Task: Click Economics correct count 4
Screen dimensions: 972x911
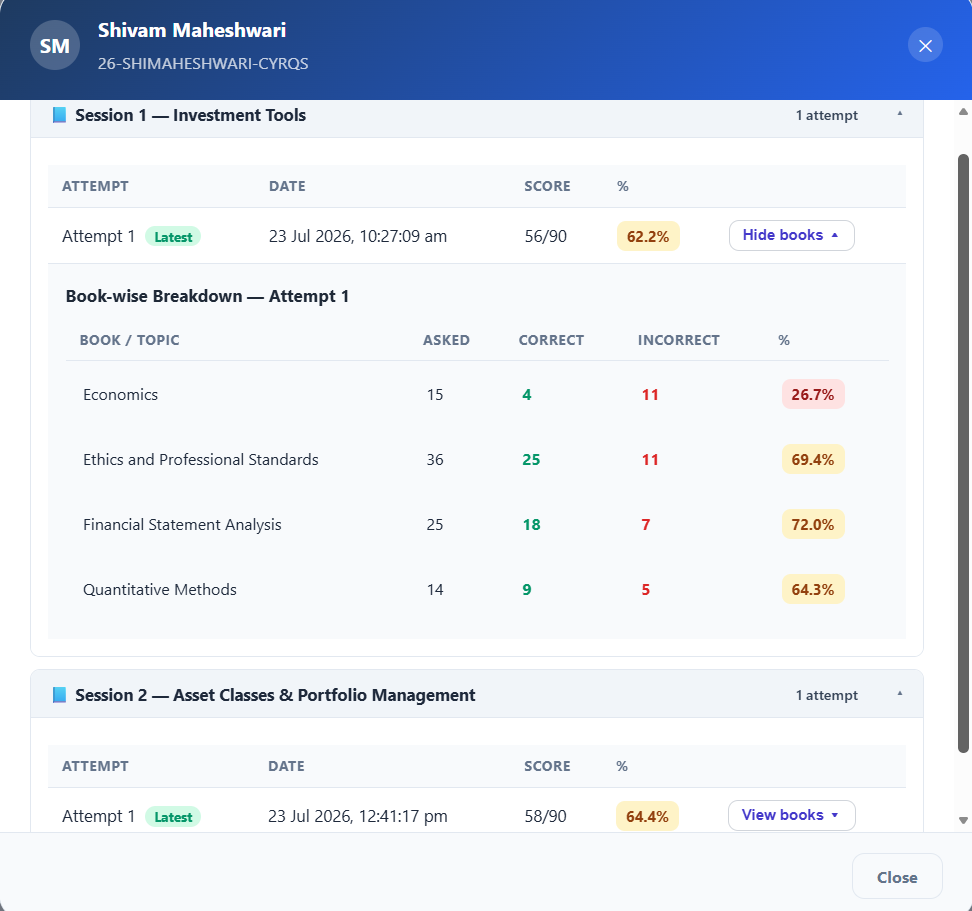Action: (527, 395)
